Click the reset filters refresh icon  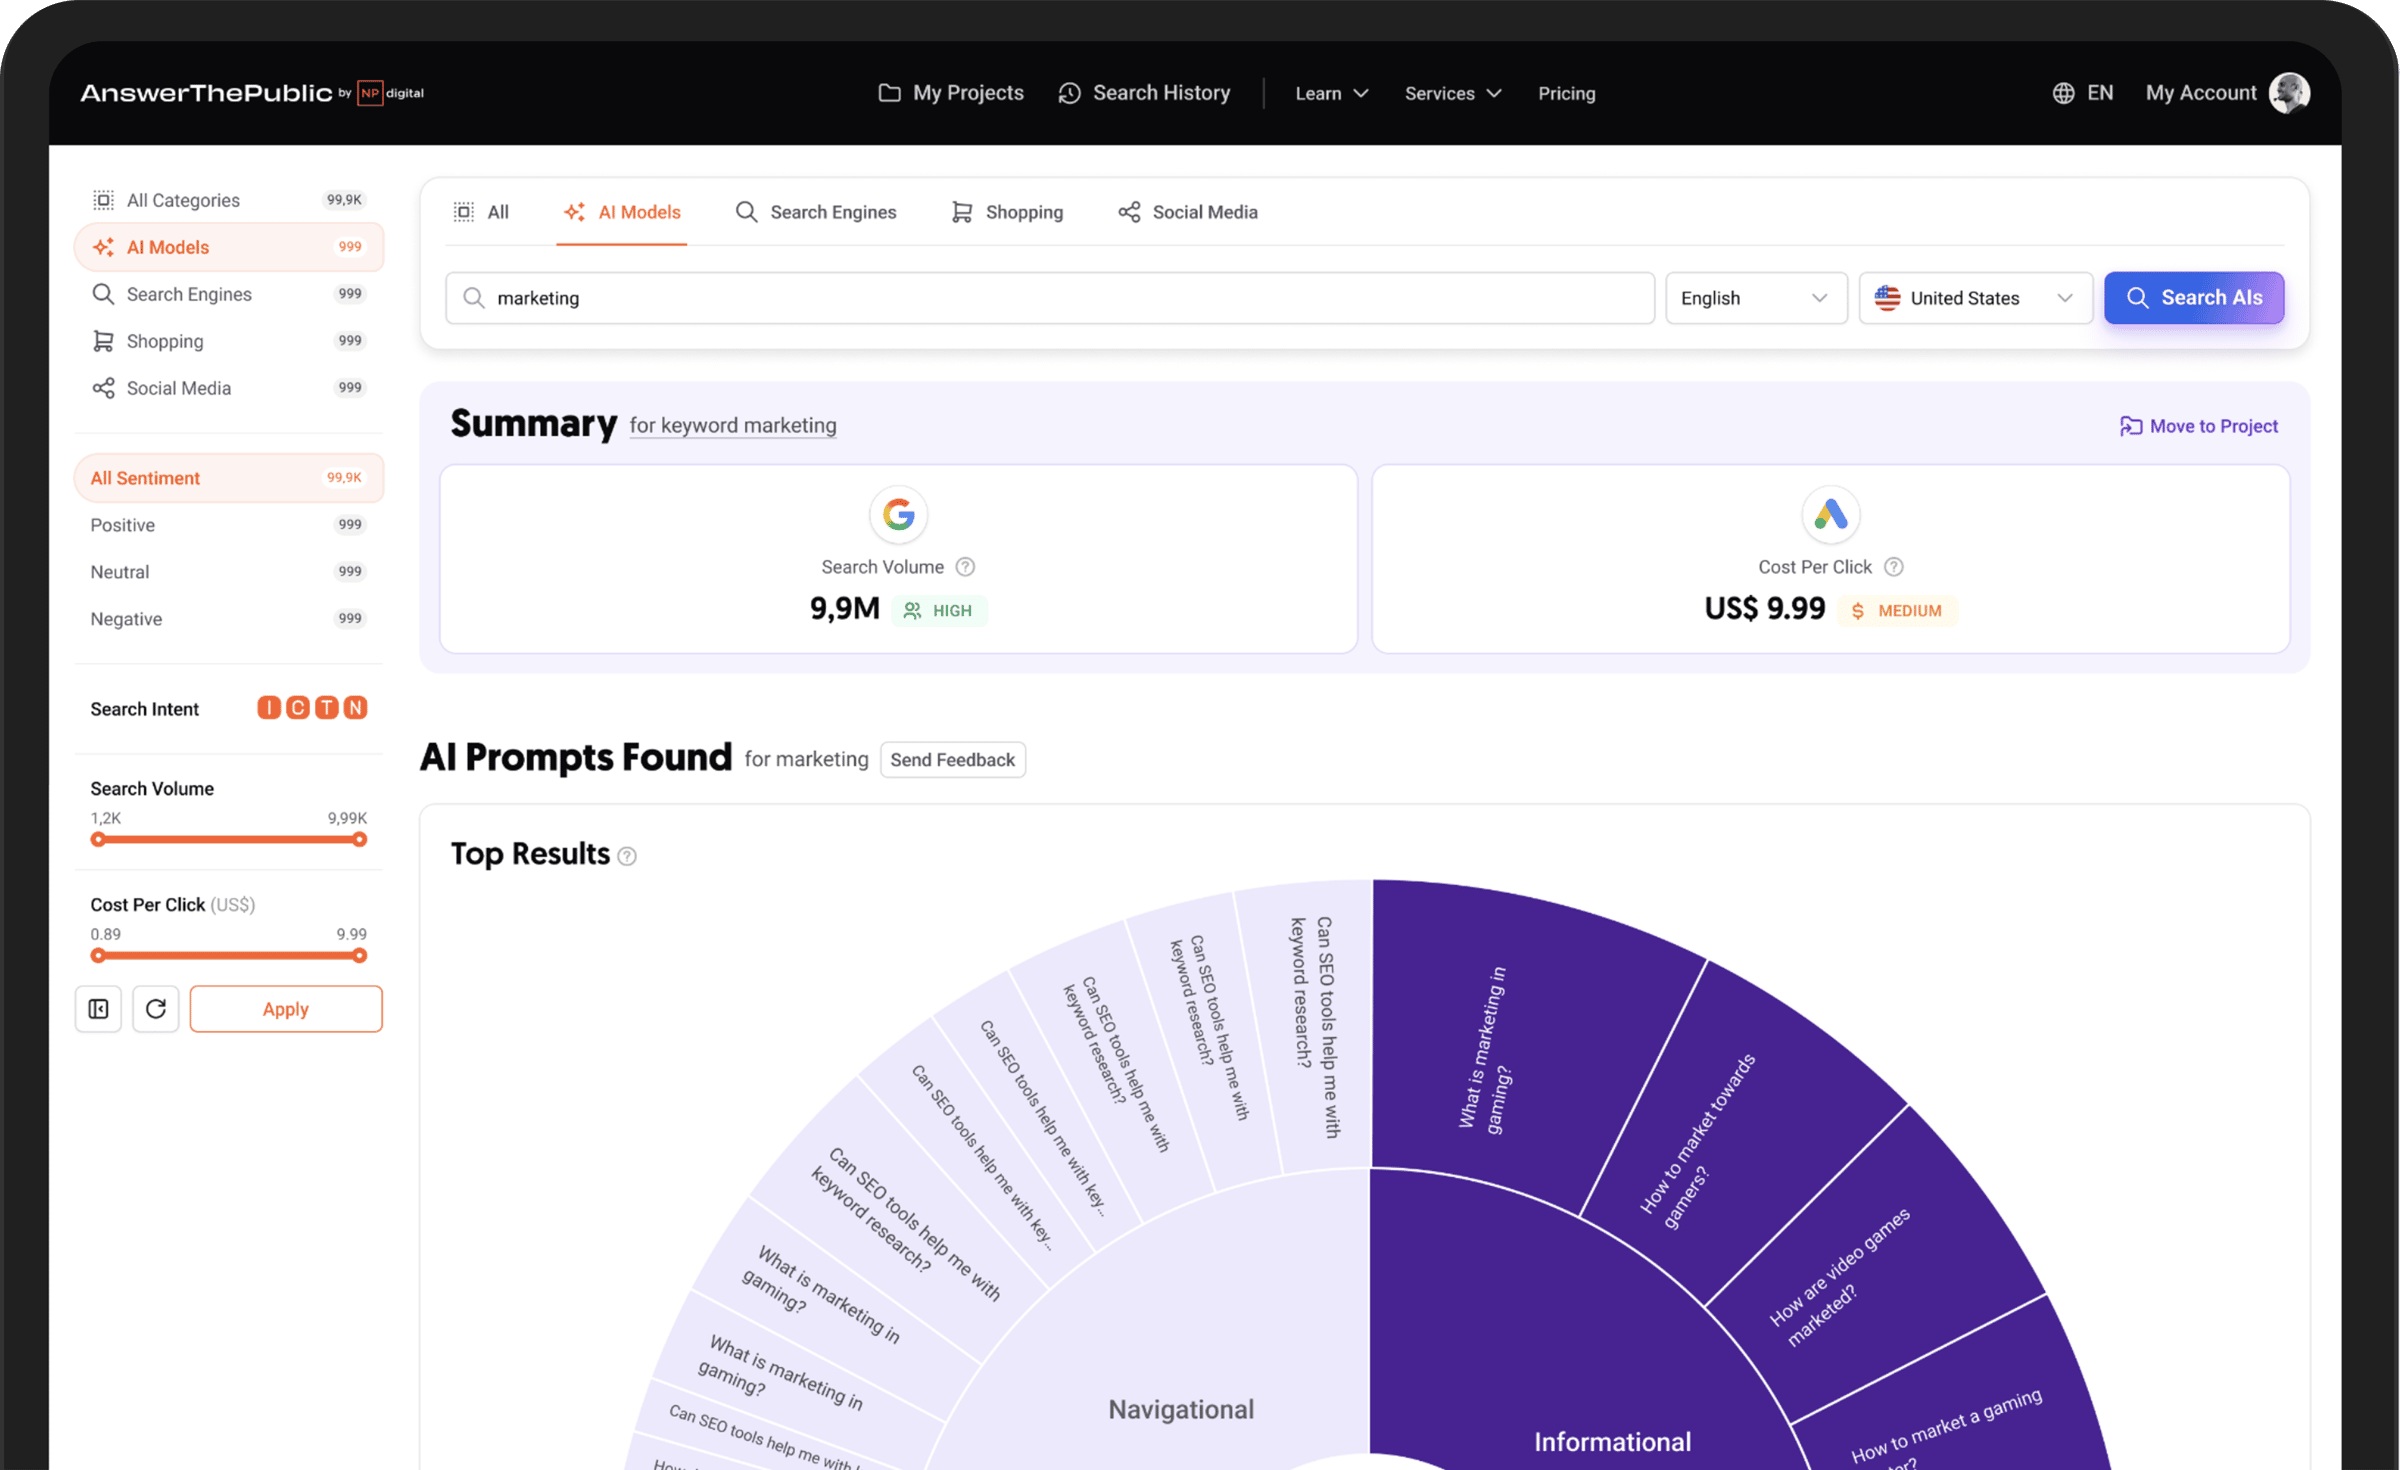155,1008
